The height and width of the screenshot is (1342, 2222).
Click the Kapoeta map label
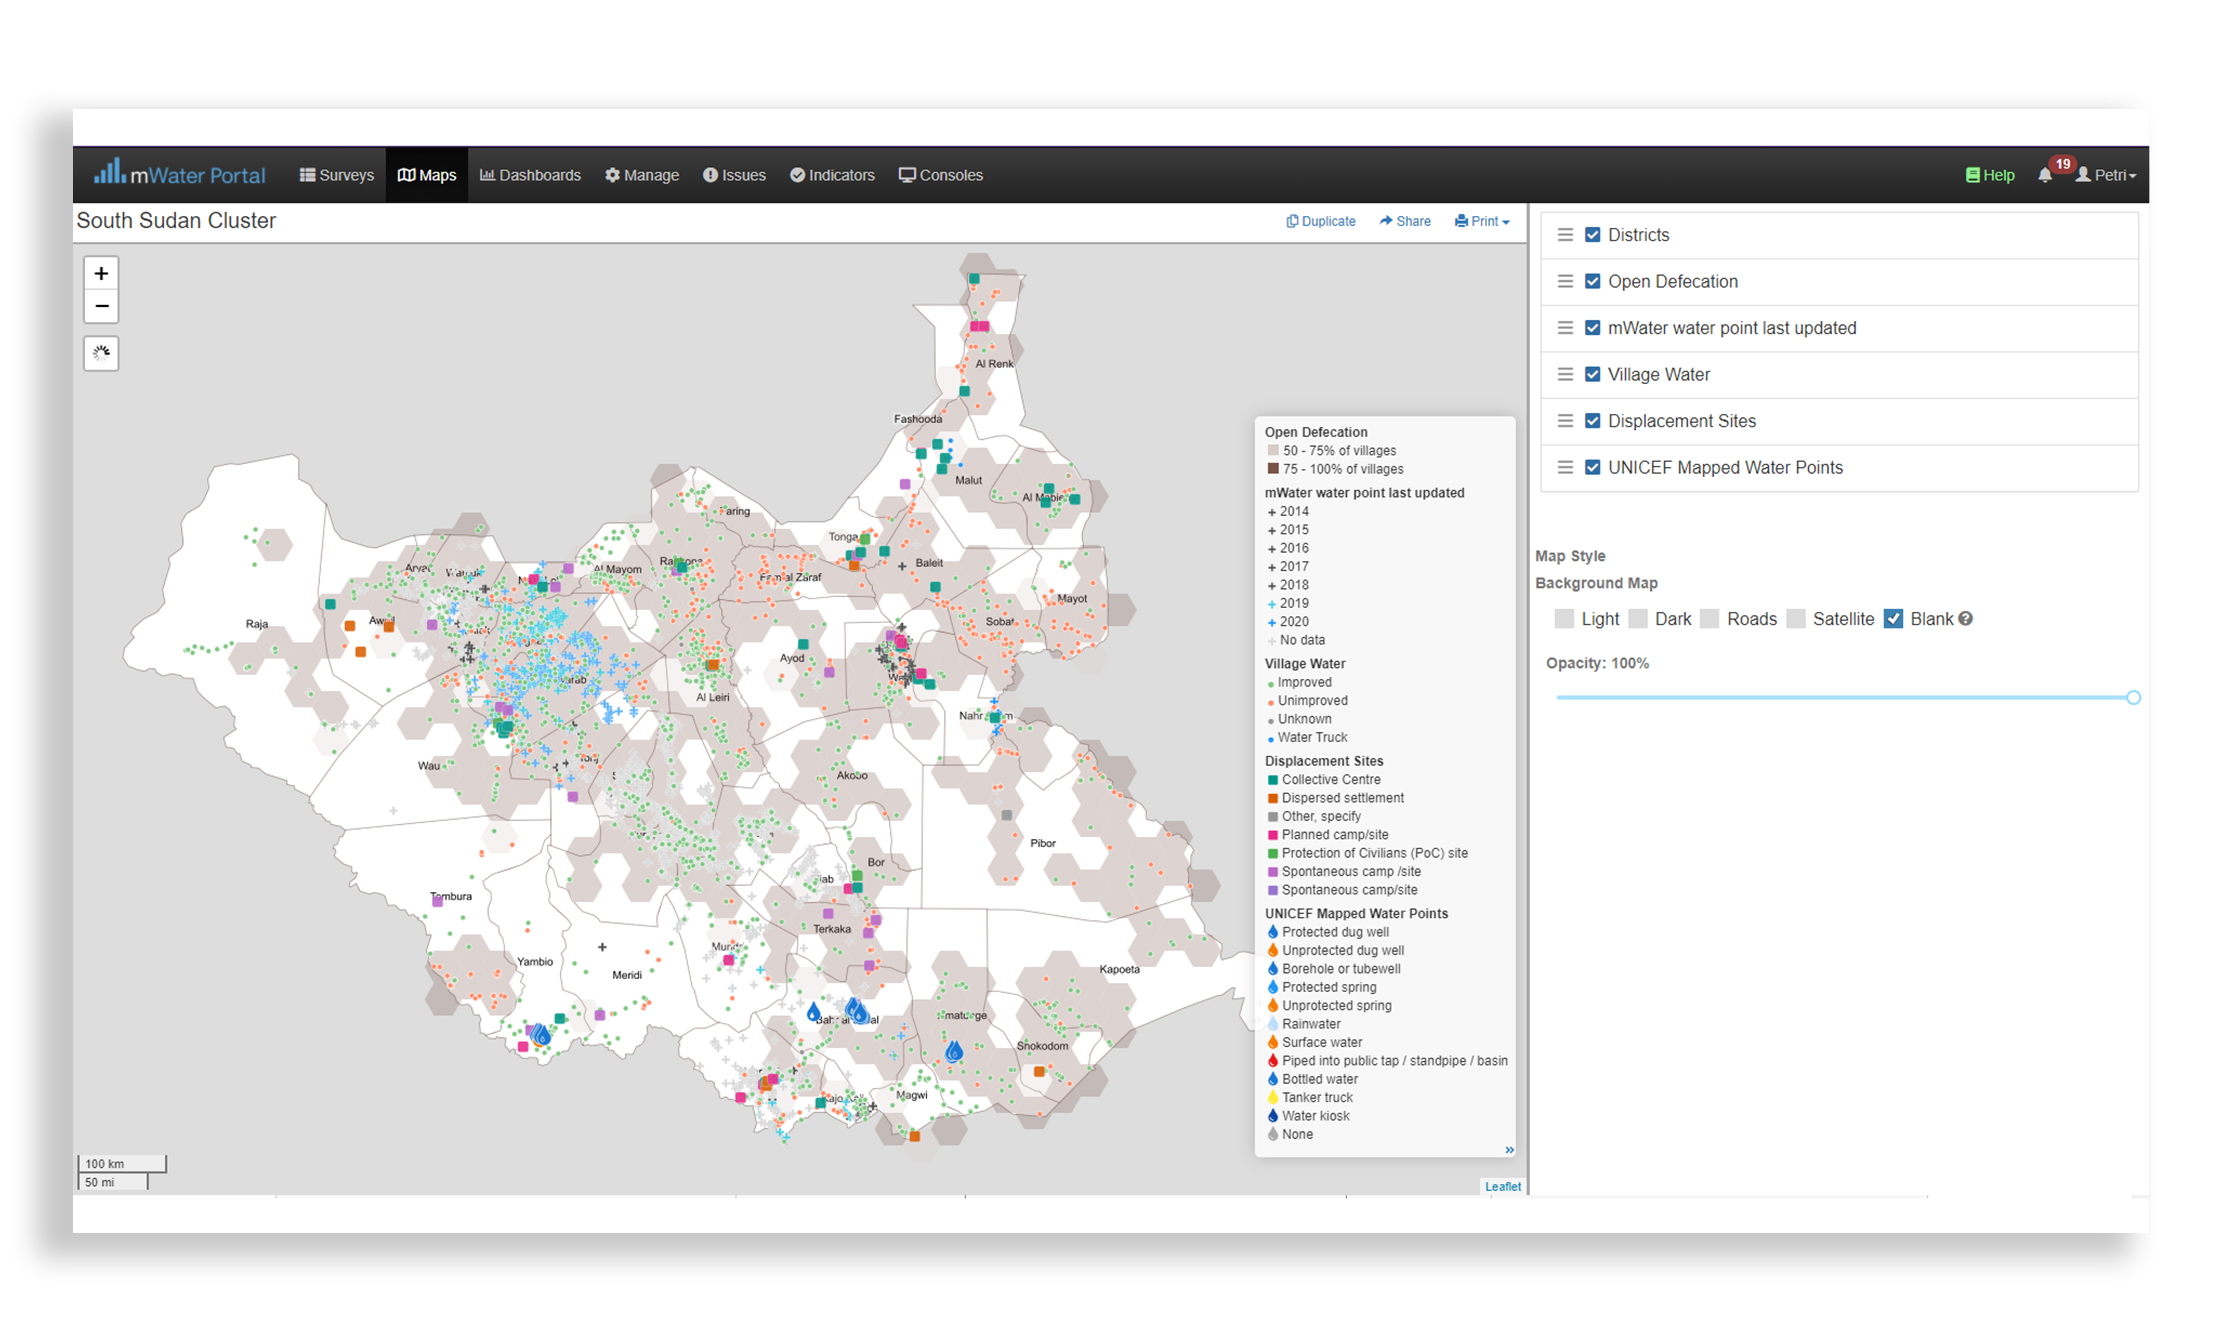point(1119,969)
